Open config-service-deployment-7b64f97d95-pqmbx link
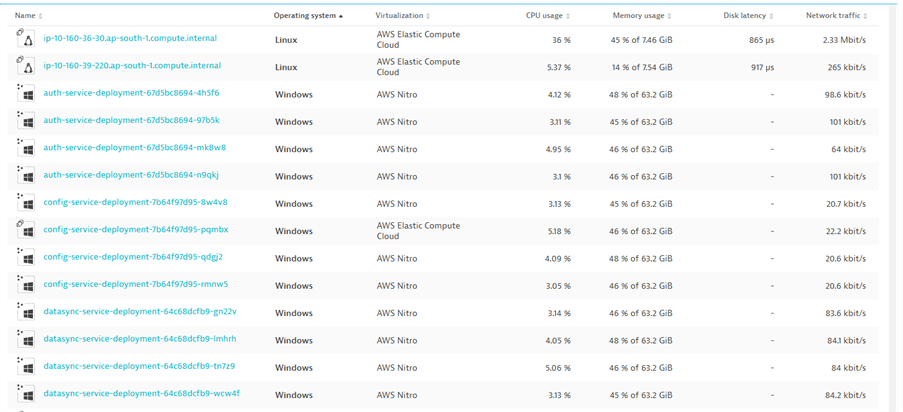The height and width of the screenshot is (412, 903). click(x=136, y=229)
